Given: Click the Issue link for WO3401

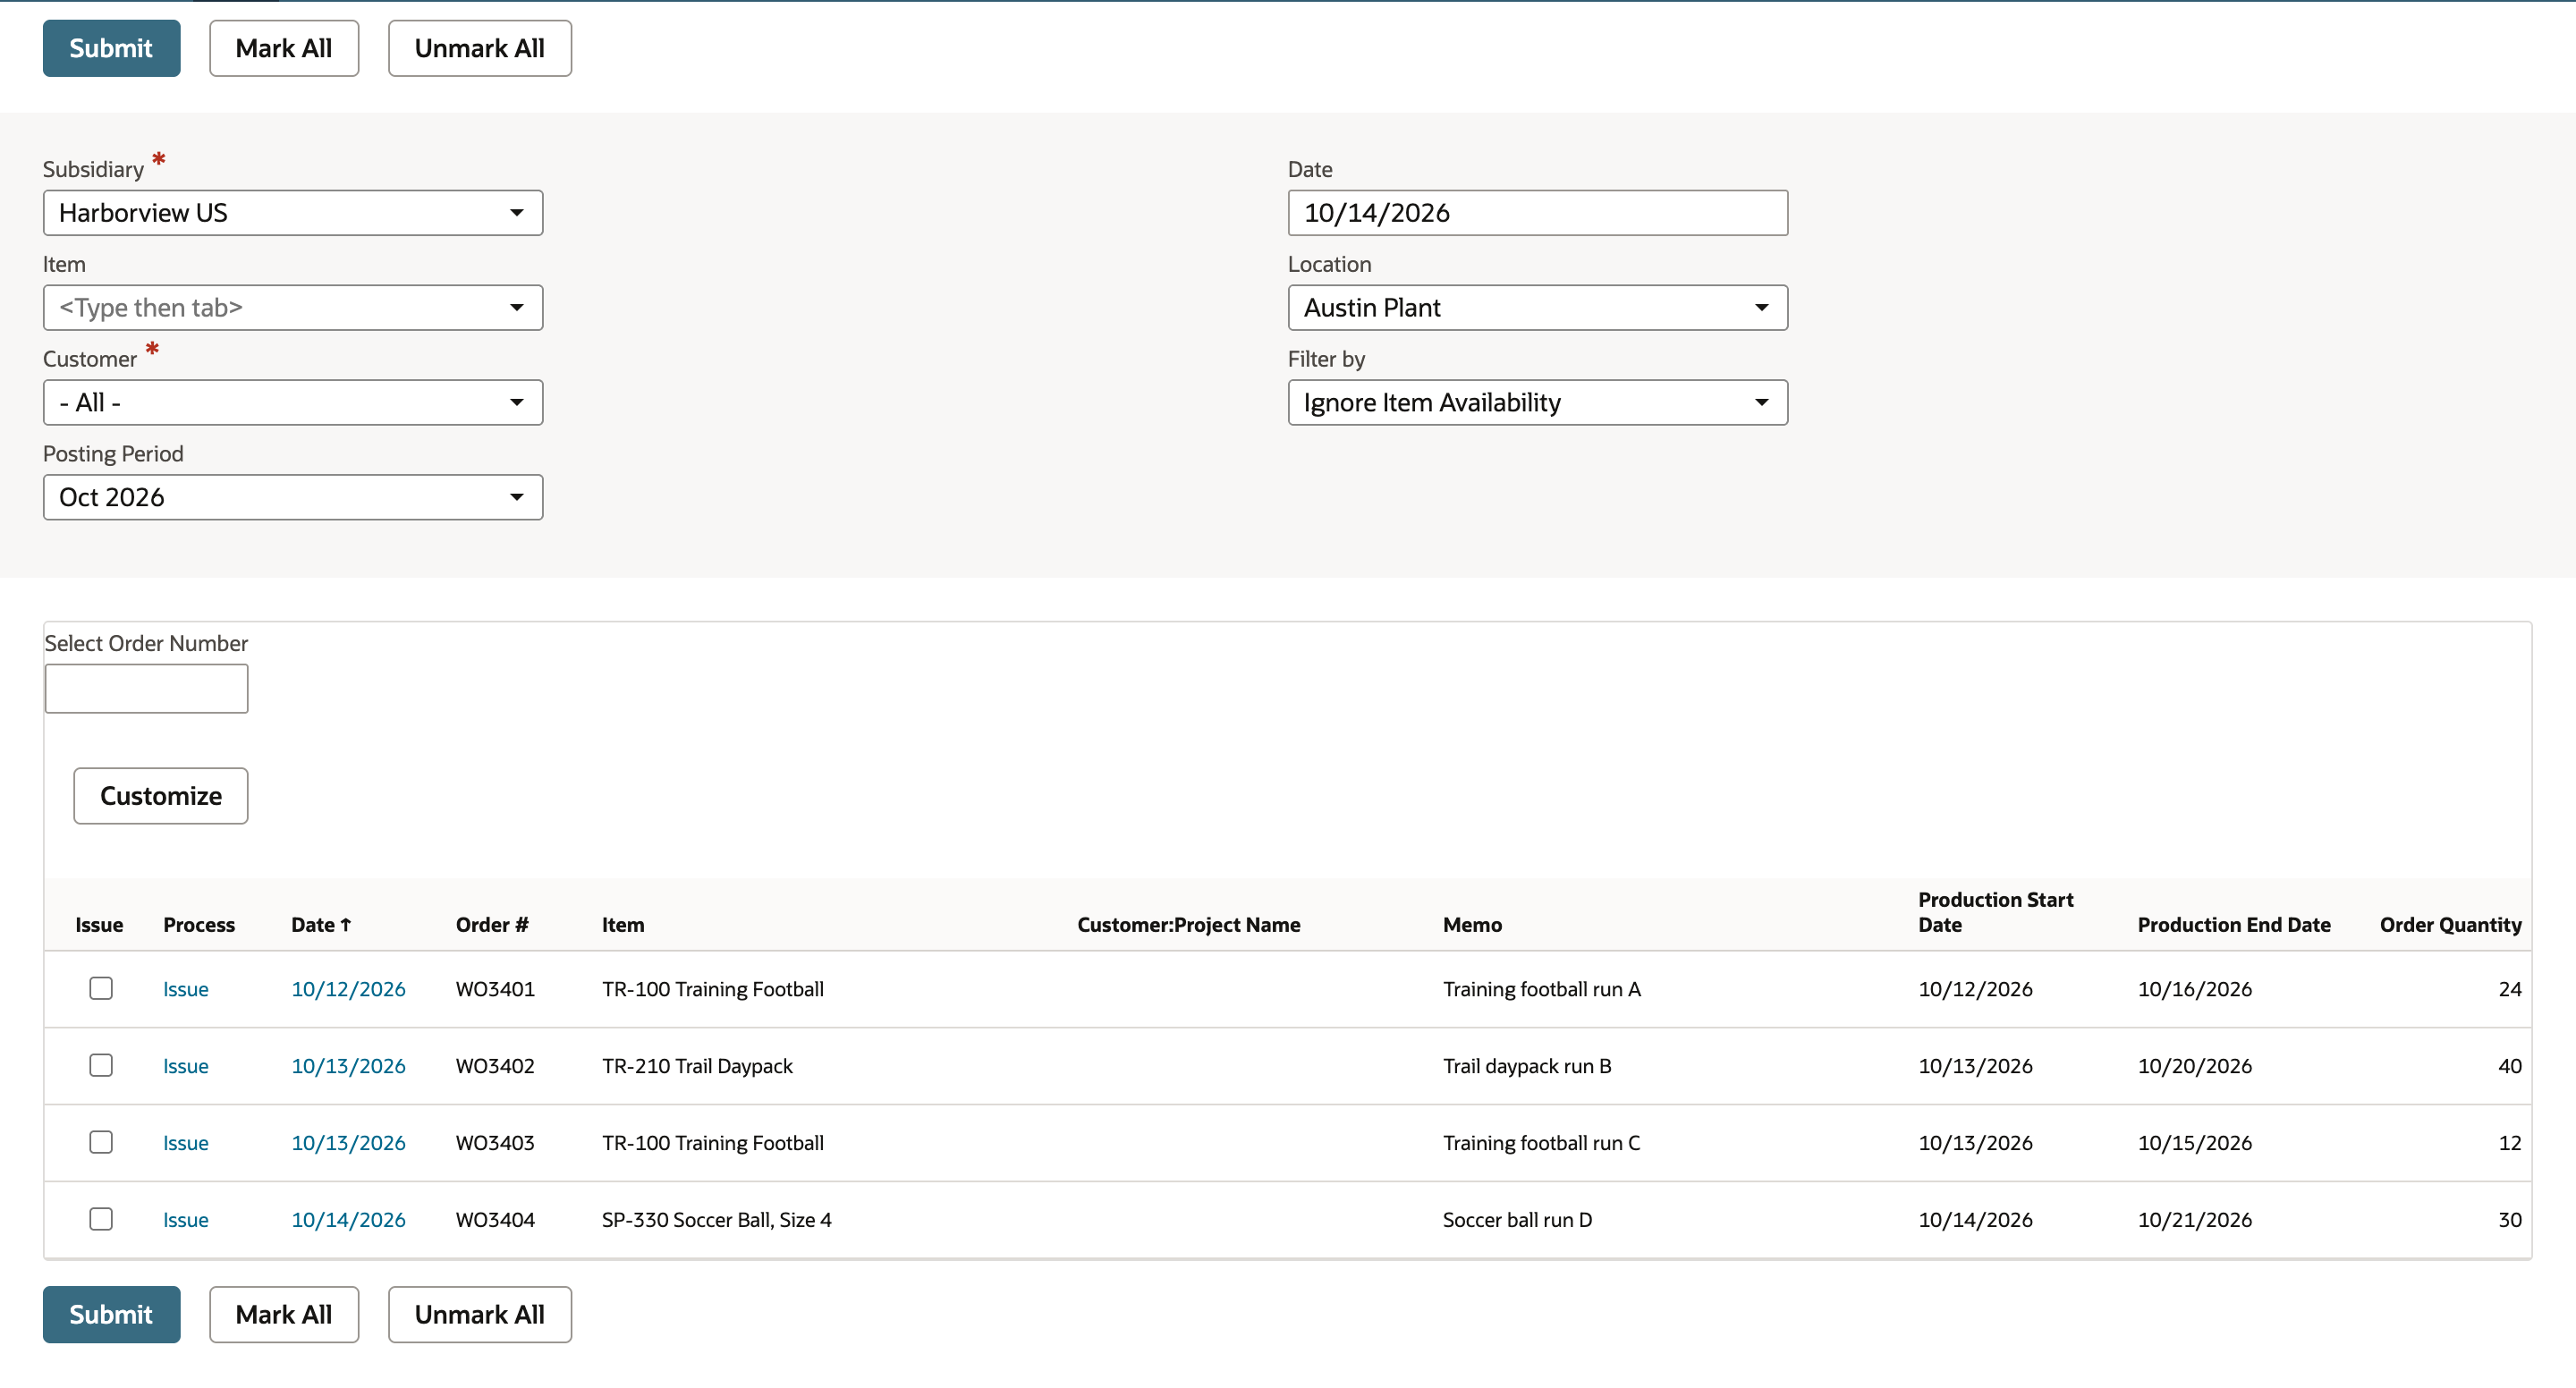Looking at the screenshot, I should click(x=186, y=989).
